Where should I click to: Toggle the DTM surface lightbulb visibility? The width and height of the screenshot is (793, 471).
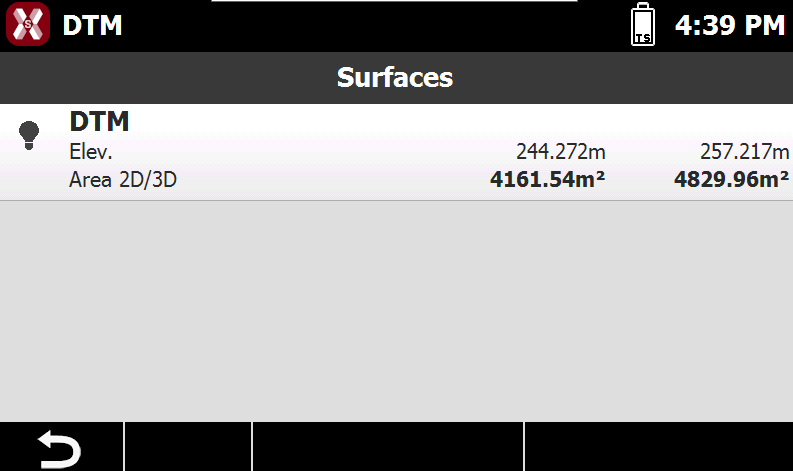[29, 136]
